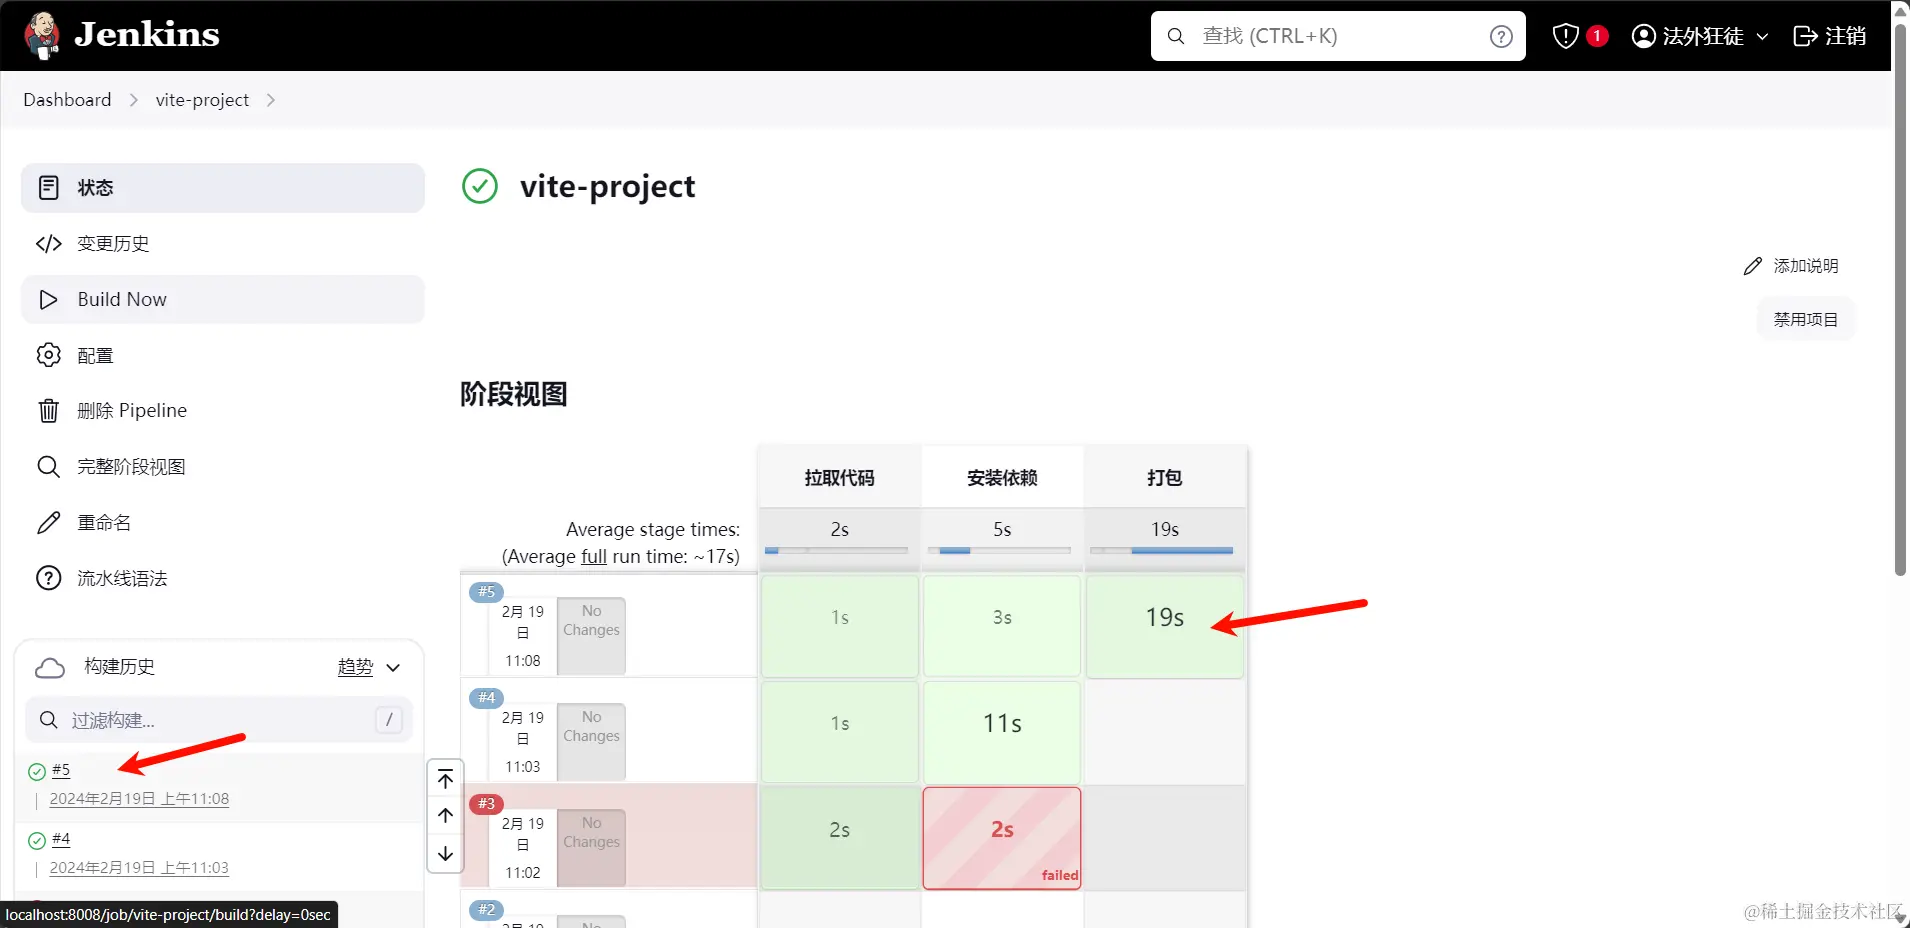Screen dimensions: 1910x928
Task: Click the No Changes box of build #4
Action: pyautogui.click(x=591, y=742)
